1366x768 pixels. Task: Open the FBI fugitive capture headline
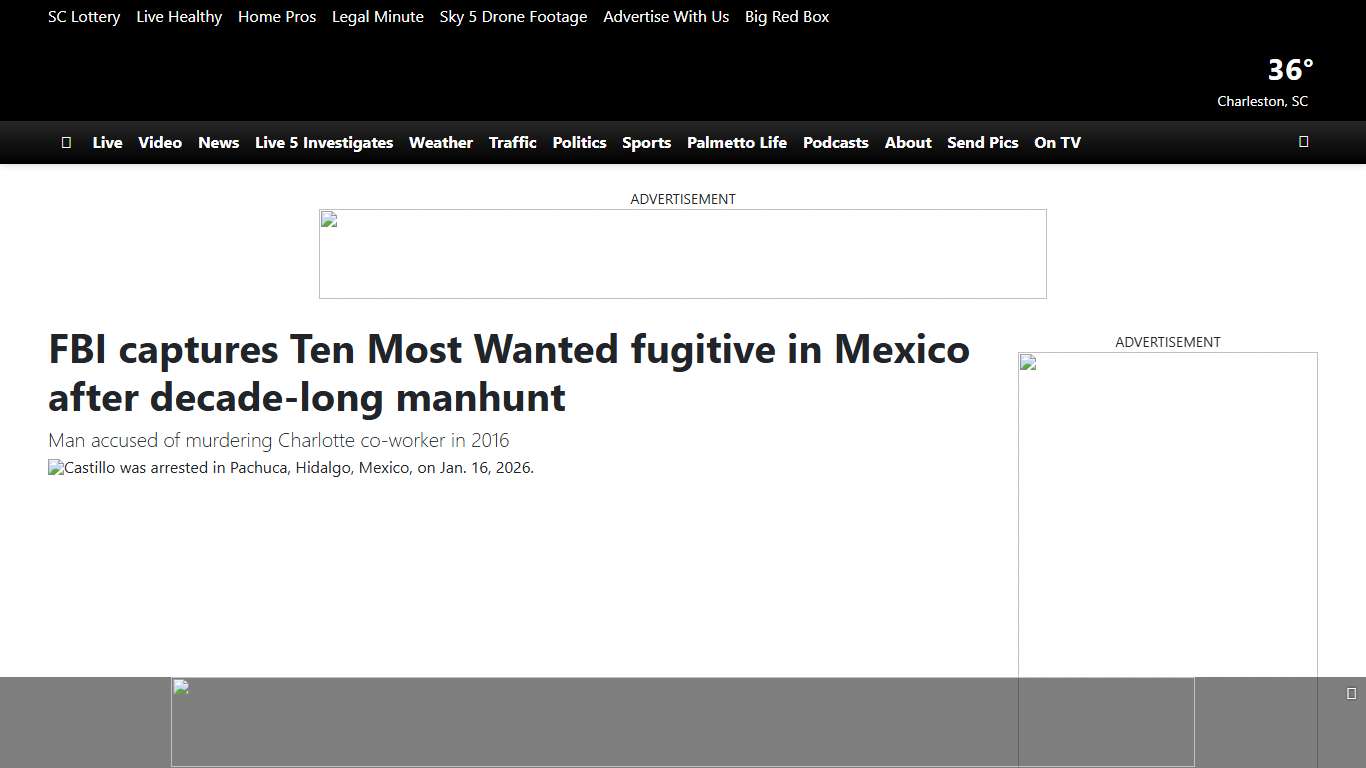[508, 373]
